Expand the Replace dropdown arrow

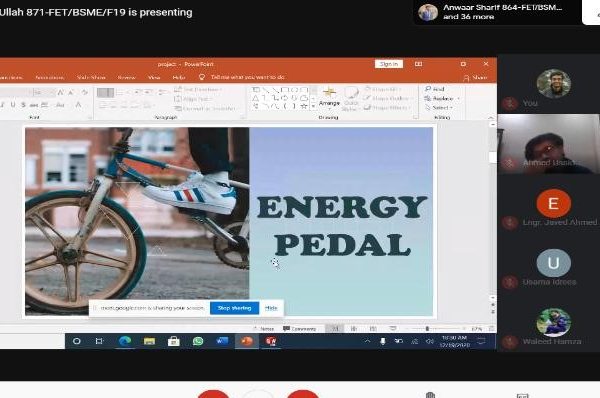click(x=458, y=98)
